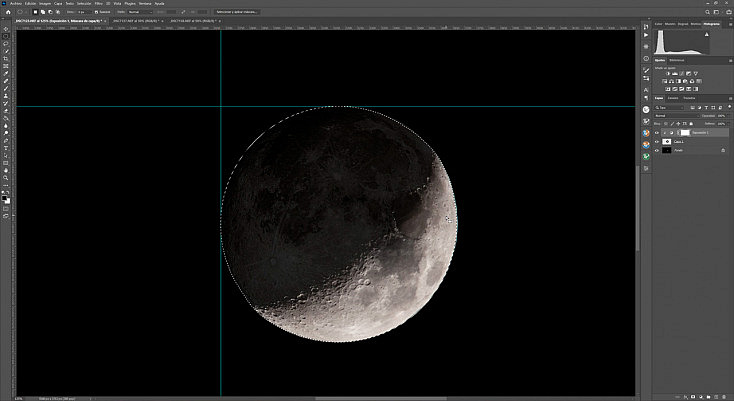
Task: Select the Crop tool
Action: point(6,58)
